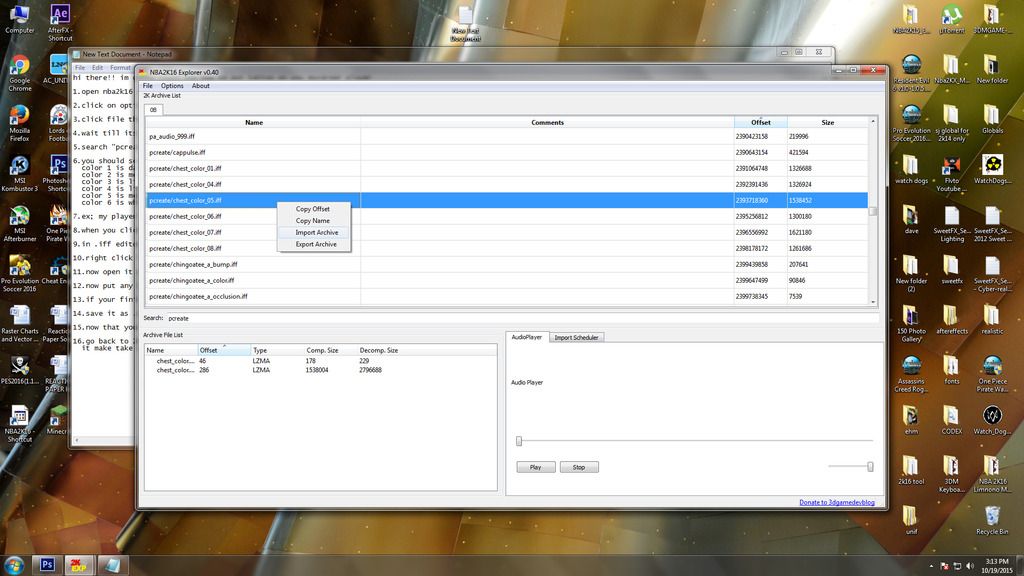Open Mozilla Firefox desktop shortcut
Image resolution: width=1024 pixels, height=576 pixels.
(x=19, y=123)
